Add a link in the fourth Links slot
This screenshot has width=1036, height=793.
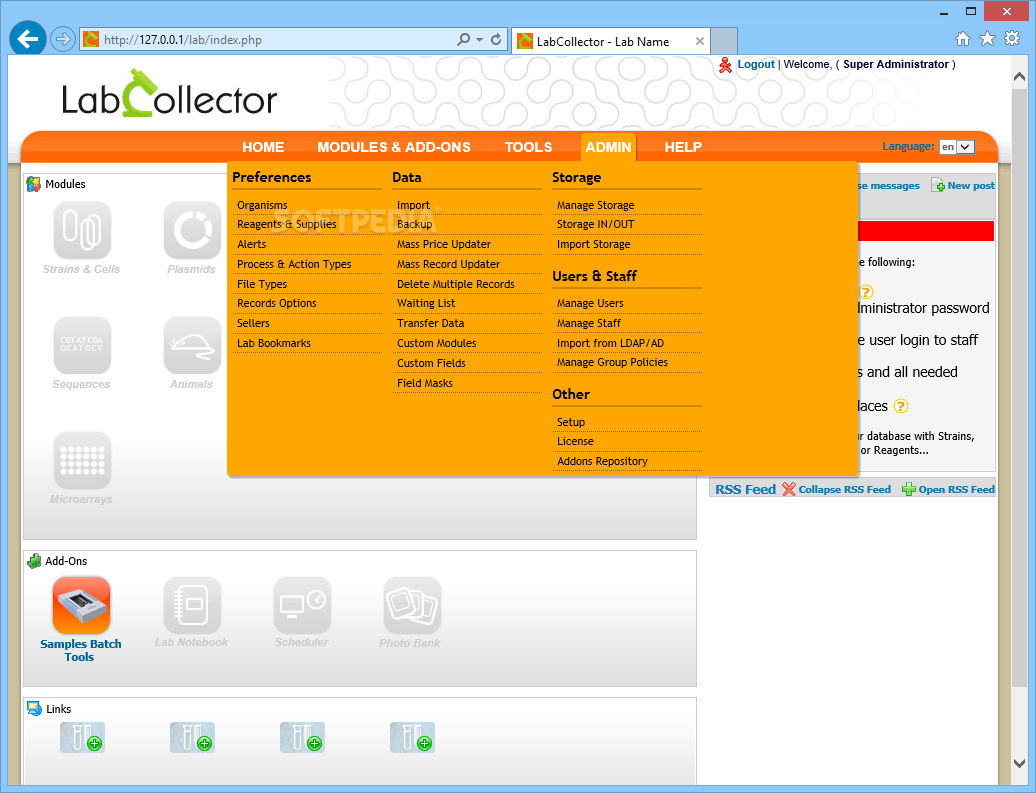[412, 737]
